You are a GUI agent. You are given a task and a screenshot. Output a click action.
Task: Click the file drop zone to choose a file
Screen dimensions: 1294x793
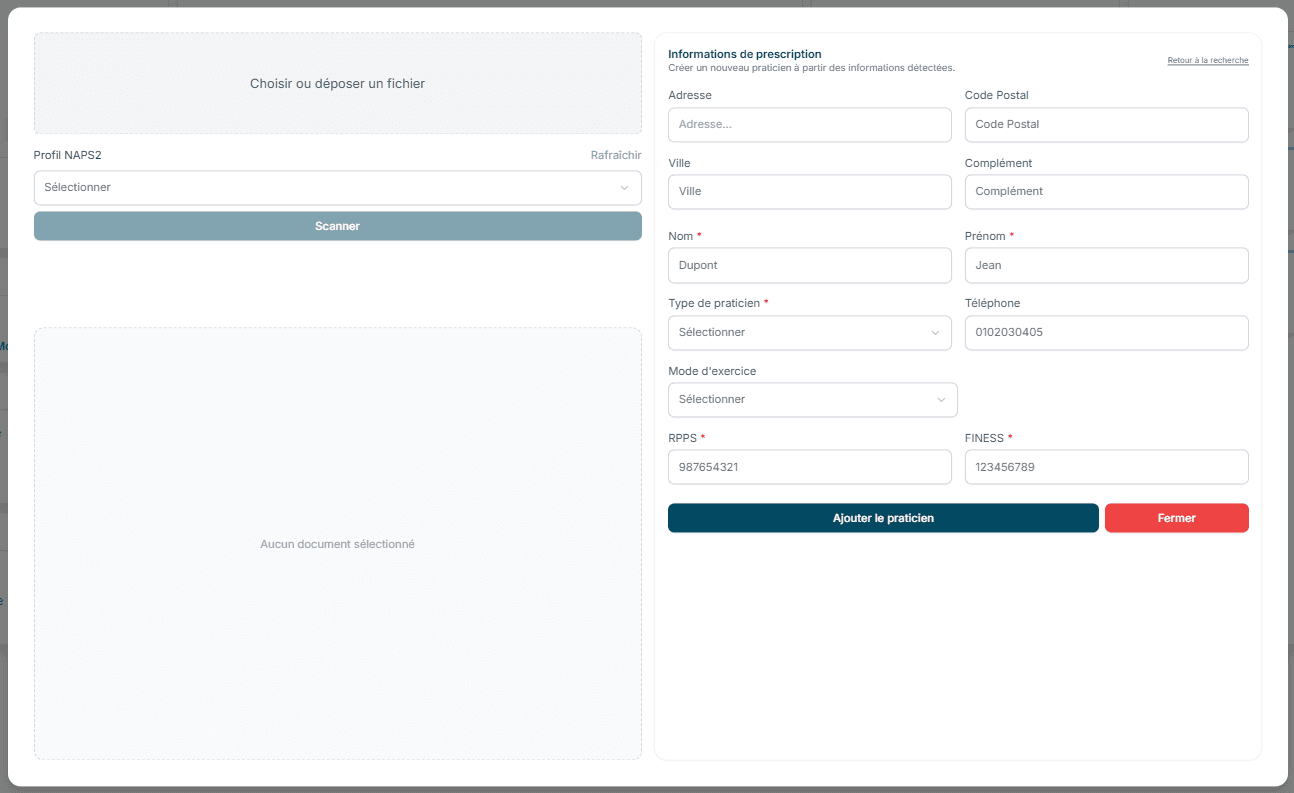click(x=338, y=83)
